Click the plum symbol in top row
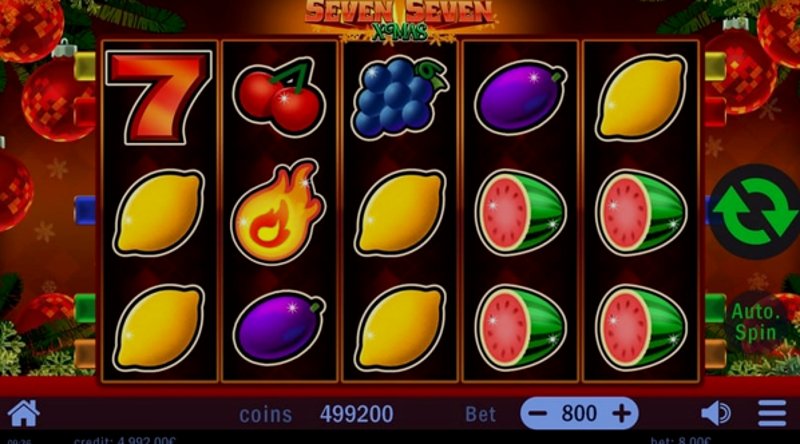800x444 pixels. 520,98
